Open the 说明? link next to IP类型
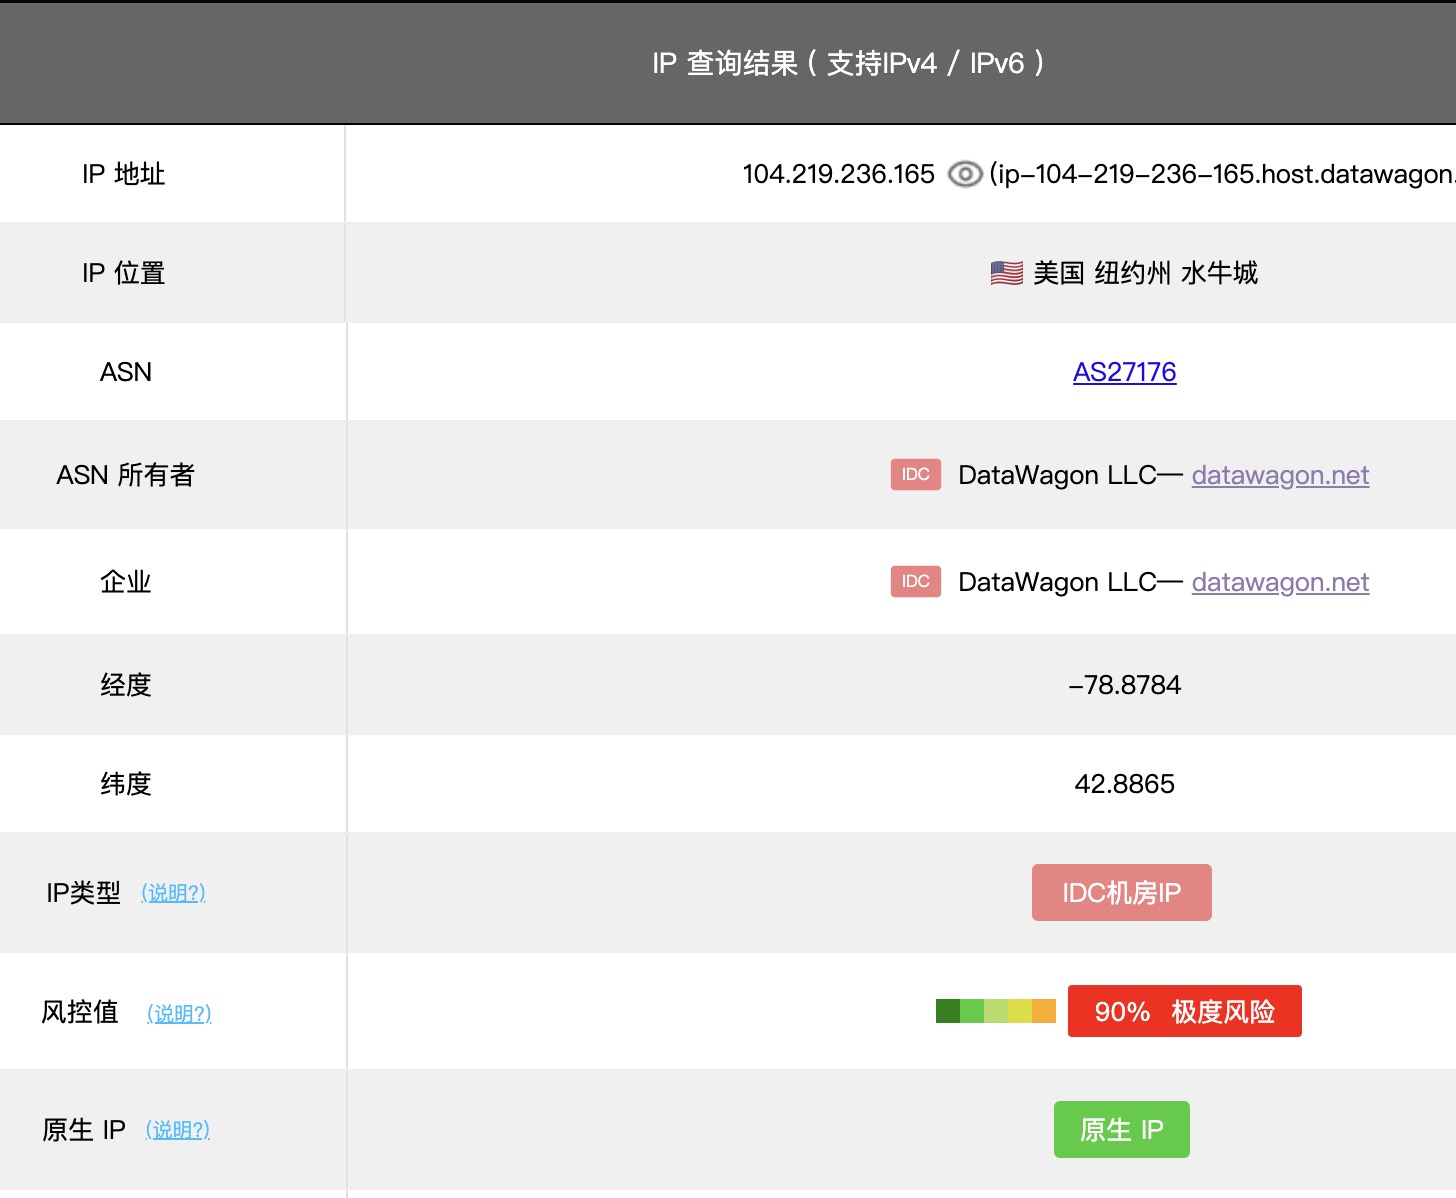The height and width of the screenshot is (1198, 1456). coord(173,892)
